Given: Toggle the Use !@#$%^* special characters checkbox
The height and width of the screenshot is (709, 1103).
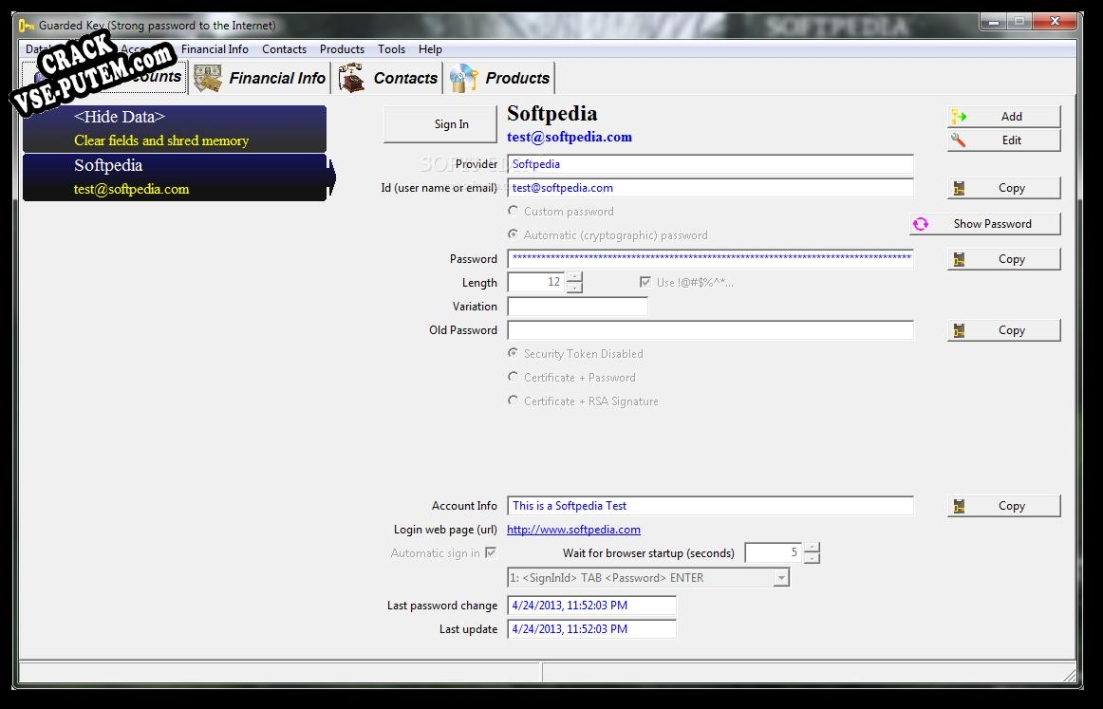Looking at the screenshot, I should tap(645, 282).
